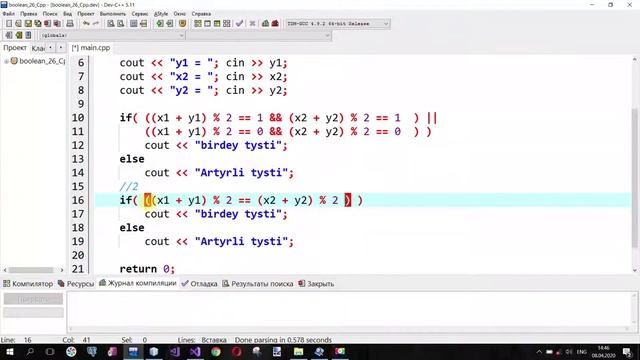Expand the boolean_26_Cpp project tree node
Viewport: 640px width, 360px height.
(6, 61)
